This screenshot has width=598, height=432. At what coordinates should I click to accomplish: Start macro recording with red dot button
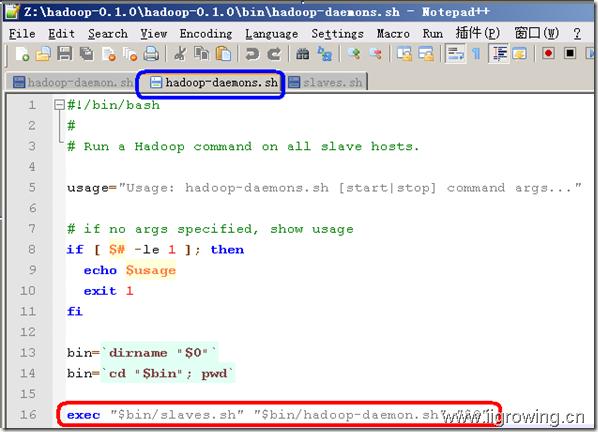pyautogui.click(x=548, y=54)
